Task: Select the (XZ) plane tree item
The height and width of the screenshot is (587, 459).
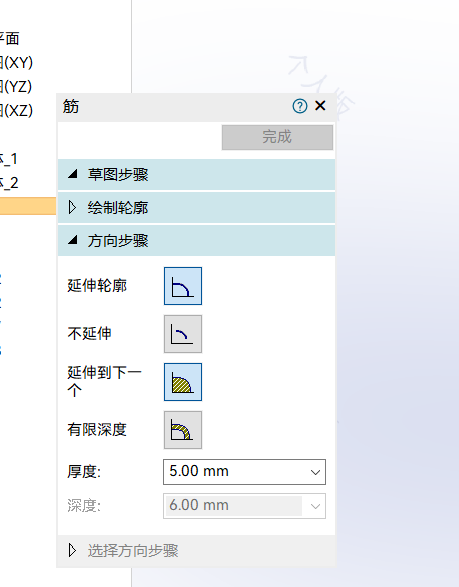Action: (16, 110)
